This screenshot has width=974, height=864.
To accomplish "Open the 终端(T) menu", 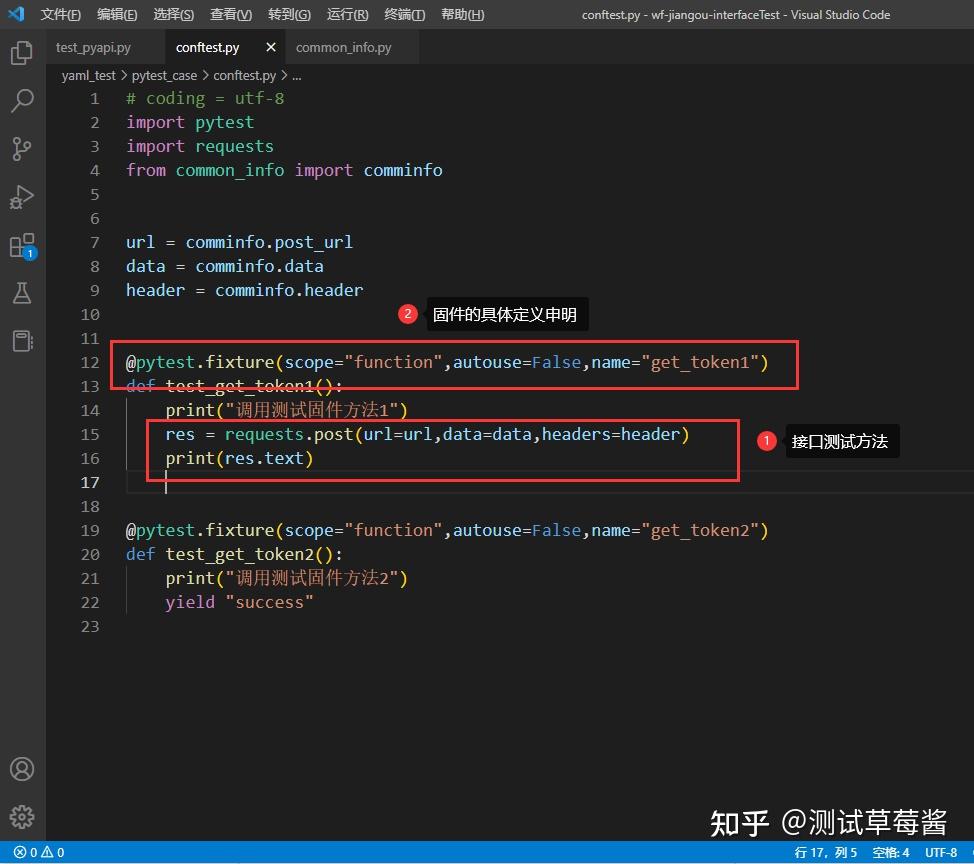I will tap(404, 14).
